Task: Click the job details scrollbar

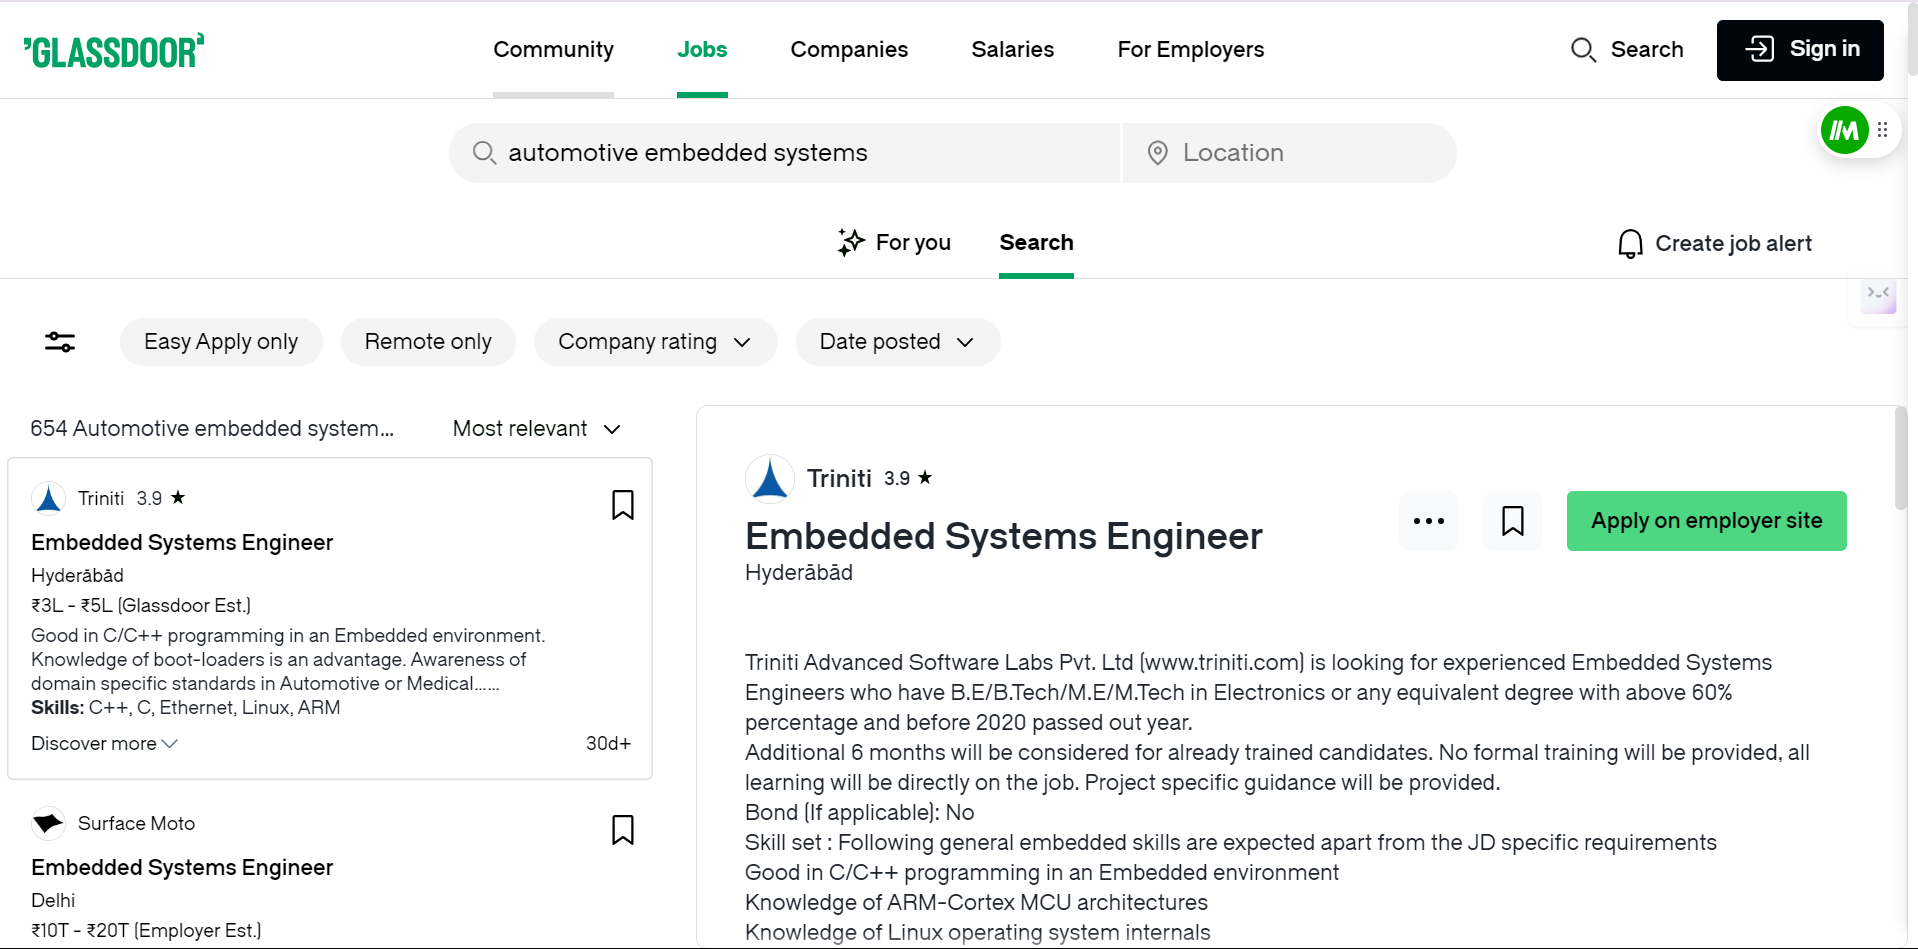Action: coord(1900,460)
